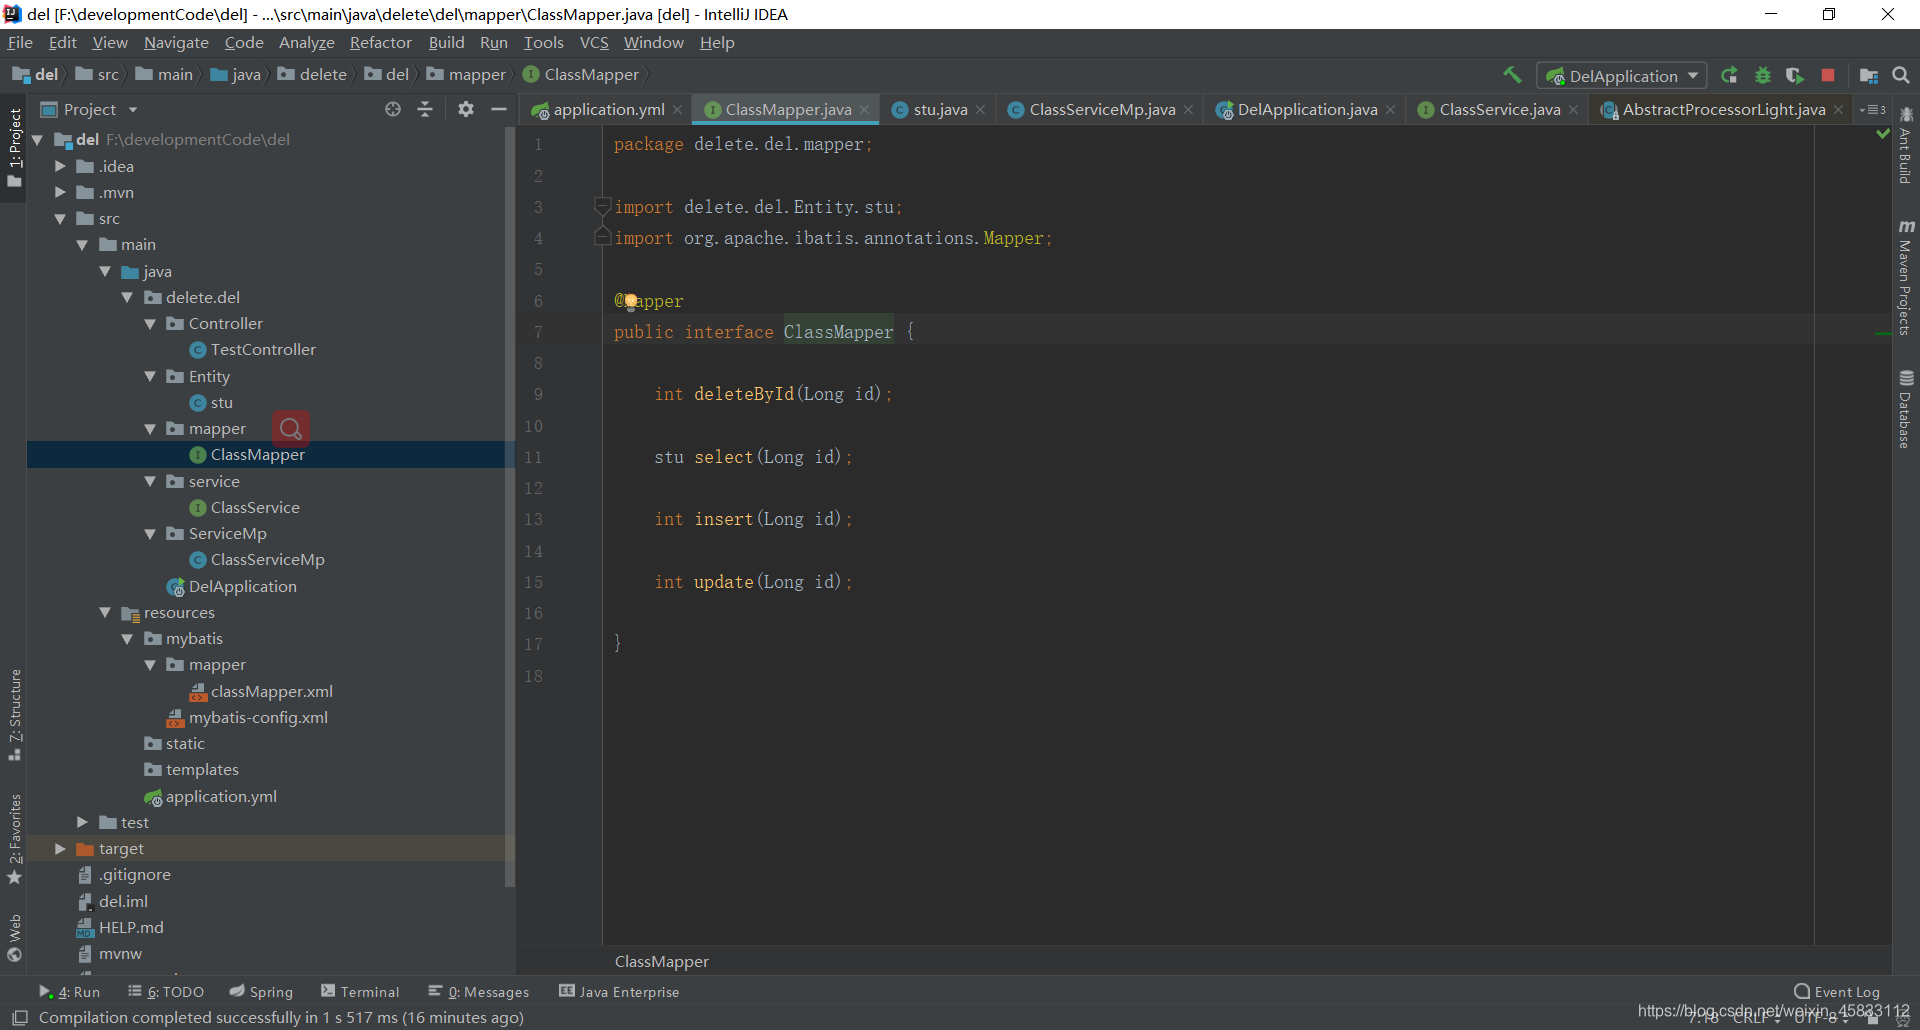
Task: Click the green Debug bug icon
Action: pyautogui.click(x=1763, y=75)
